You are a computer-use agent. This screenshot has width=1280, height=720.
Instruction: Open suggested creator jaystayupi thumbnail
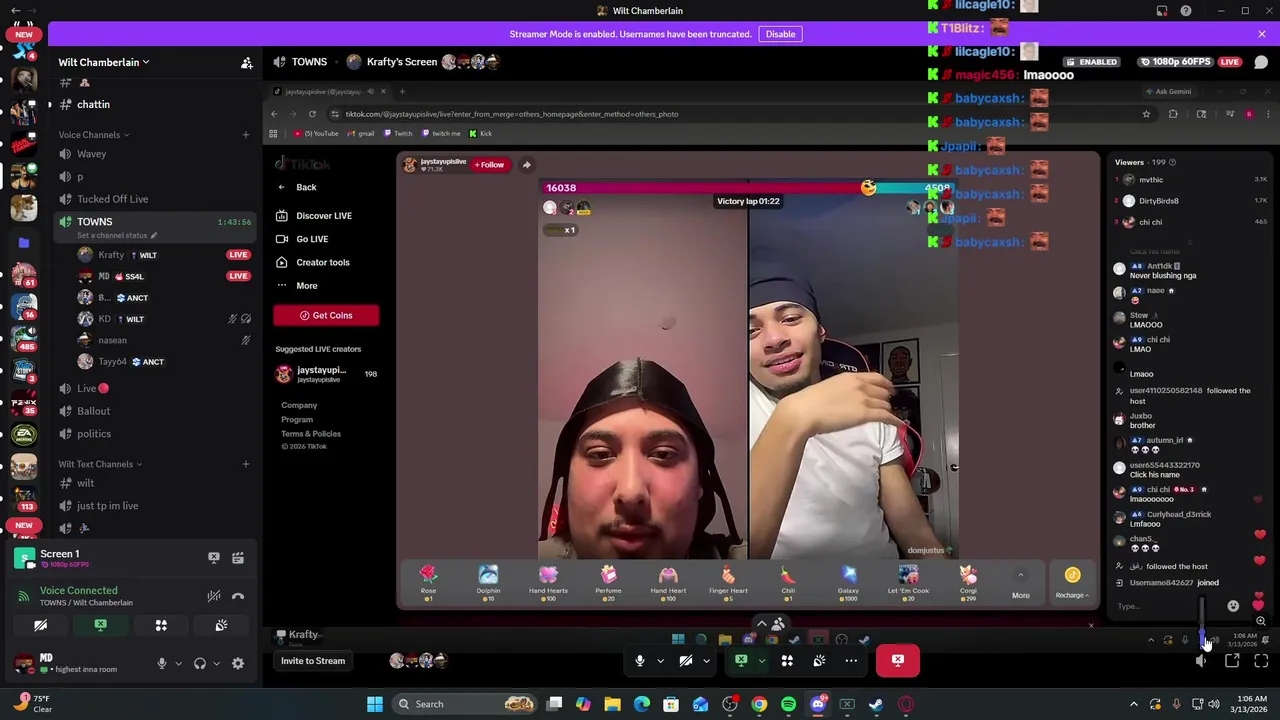click(284, 374)
